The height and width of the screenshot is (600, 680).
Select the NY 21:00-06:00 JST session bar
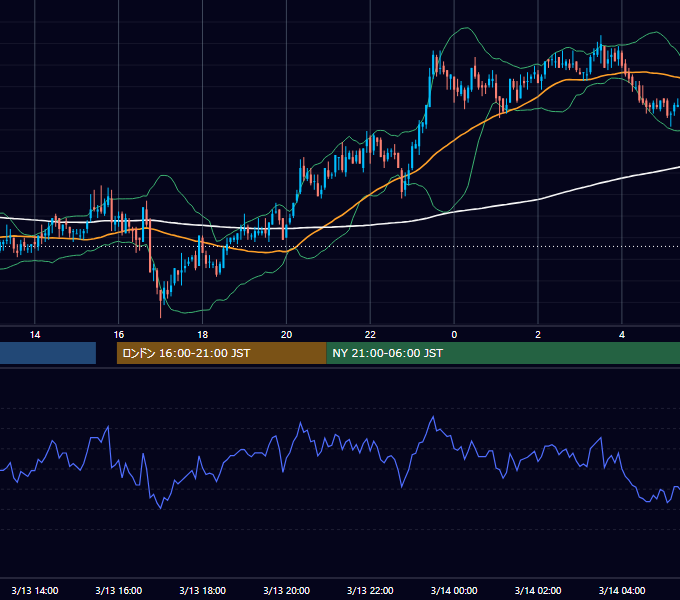[503, 353]
